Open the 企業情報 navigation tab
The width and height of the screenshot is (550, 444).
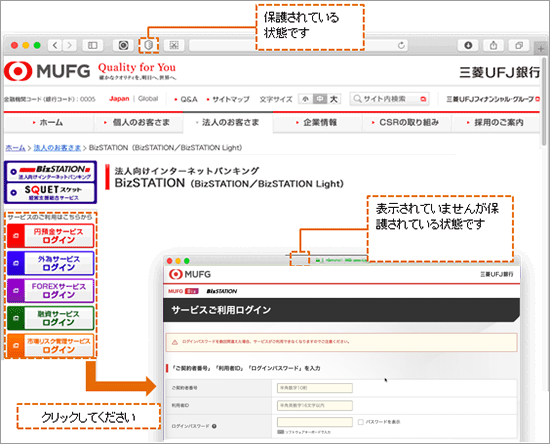pos(317,122)
